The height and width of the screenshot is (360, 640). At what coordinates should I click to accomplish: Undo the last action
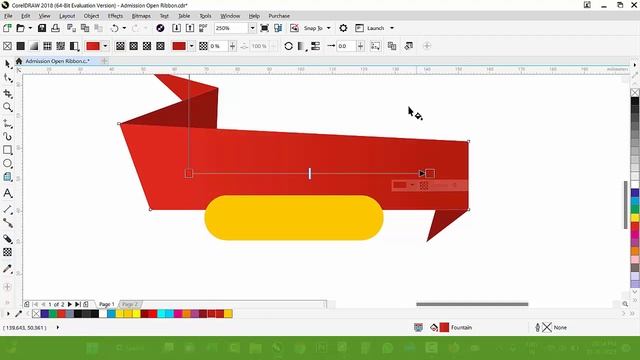click(x=115, y=28)
